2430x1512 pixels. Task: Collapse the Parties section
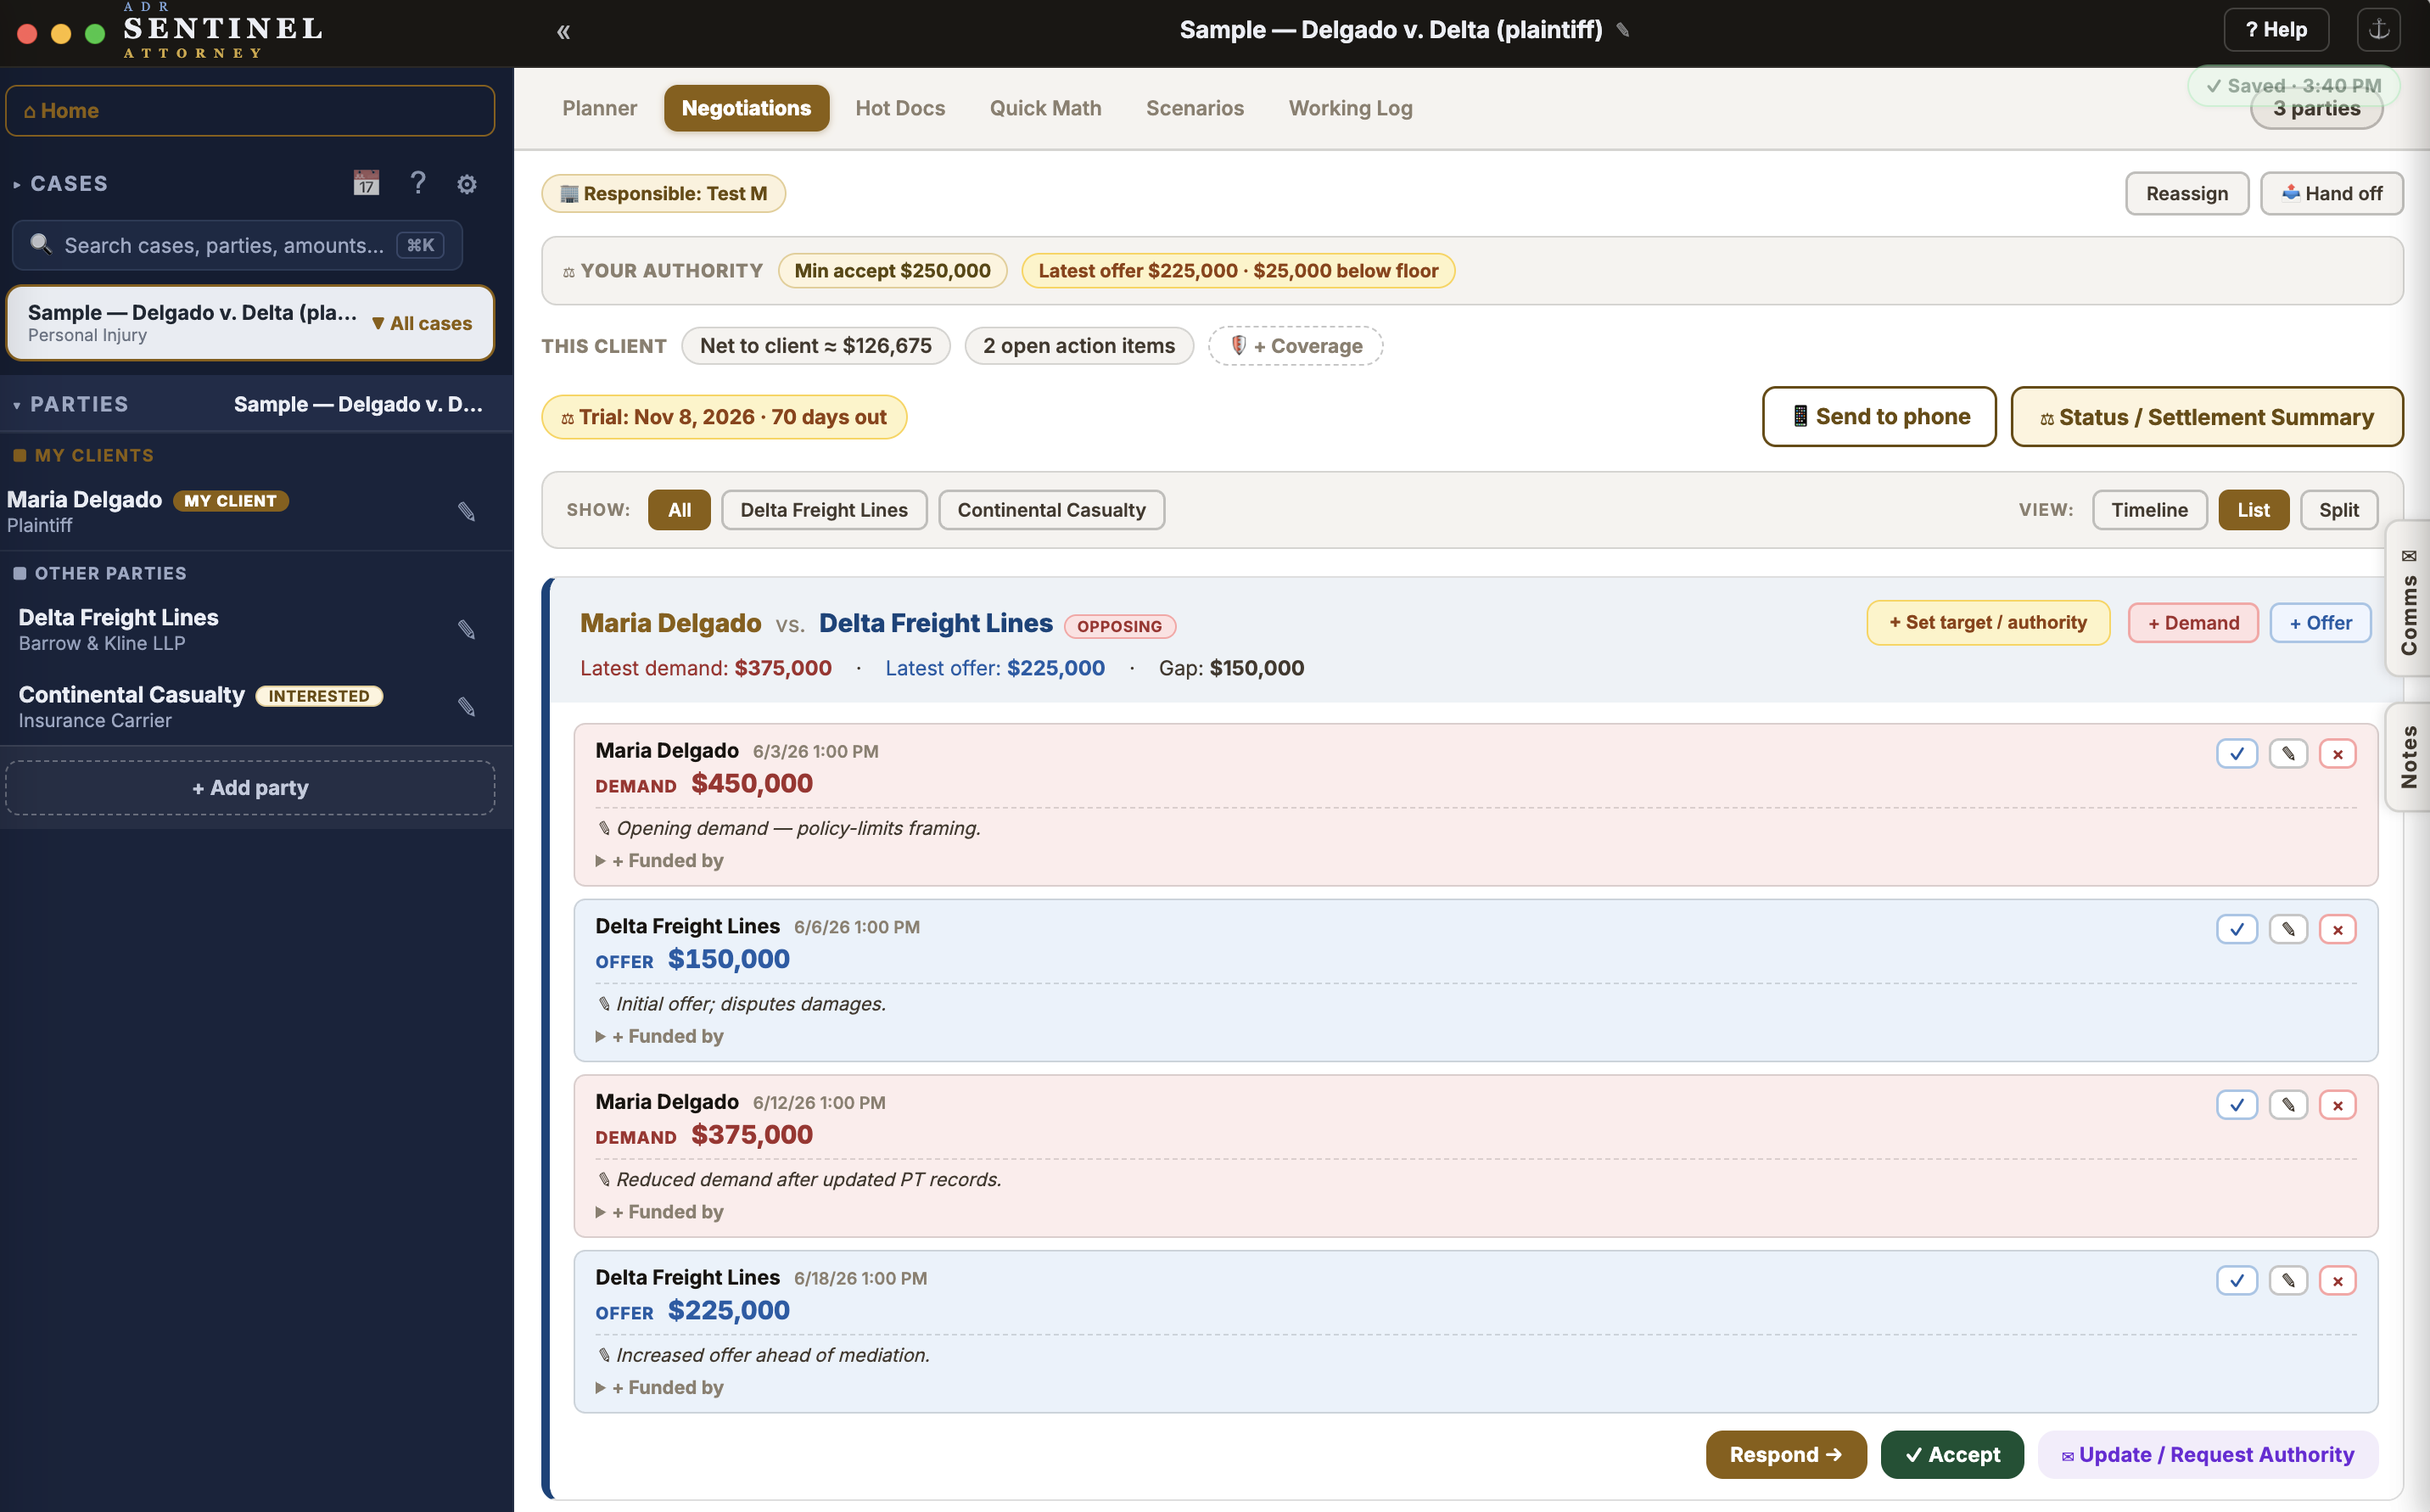(x=70, y=404)
